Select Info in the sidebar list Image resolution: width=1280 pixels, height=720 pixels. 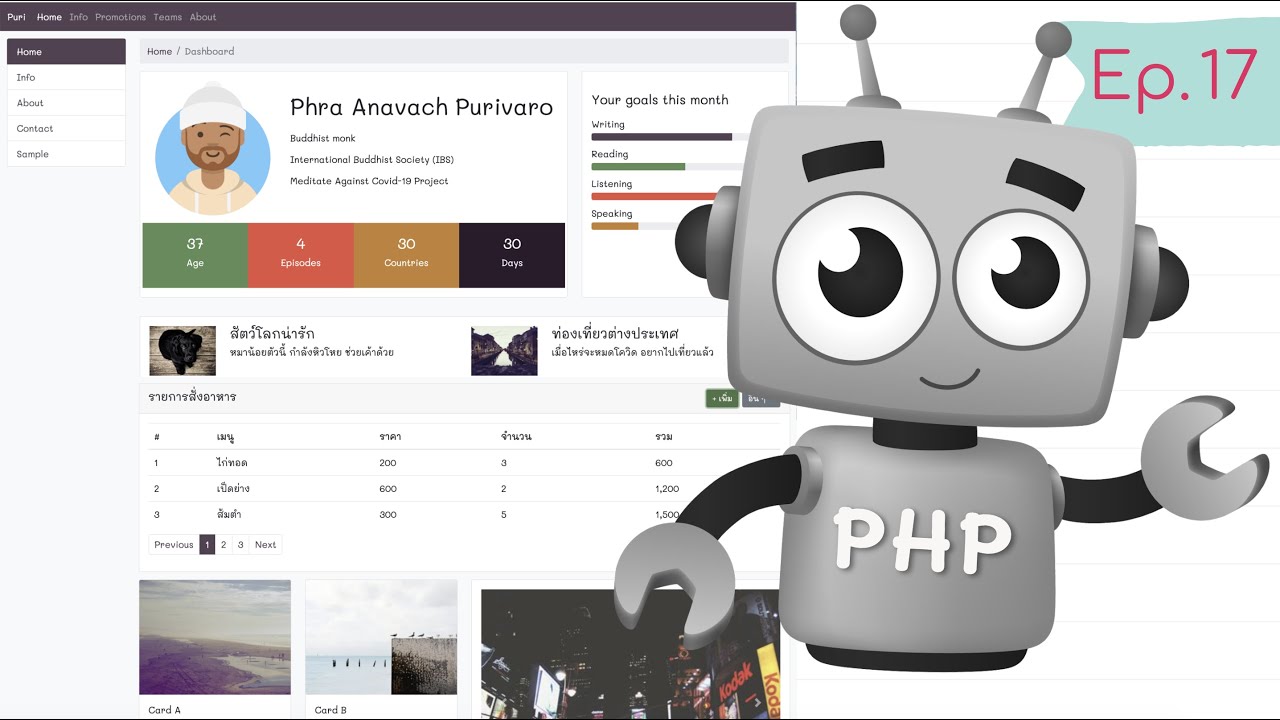pos(66,77)
